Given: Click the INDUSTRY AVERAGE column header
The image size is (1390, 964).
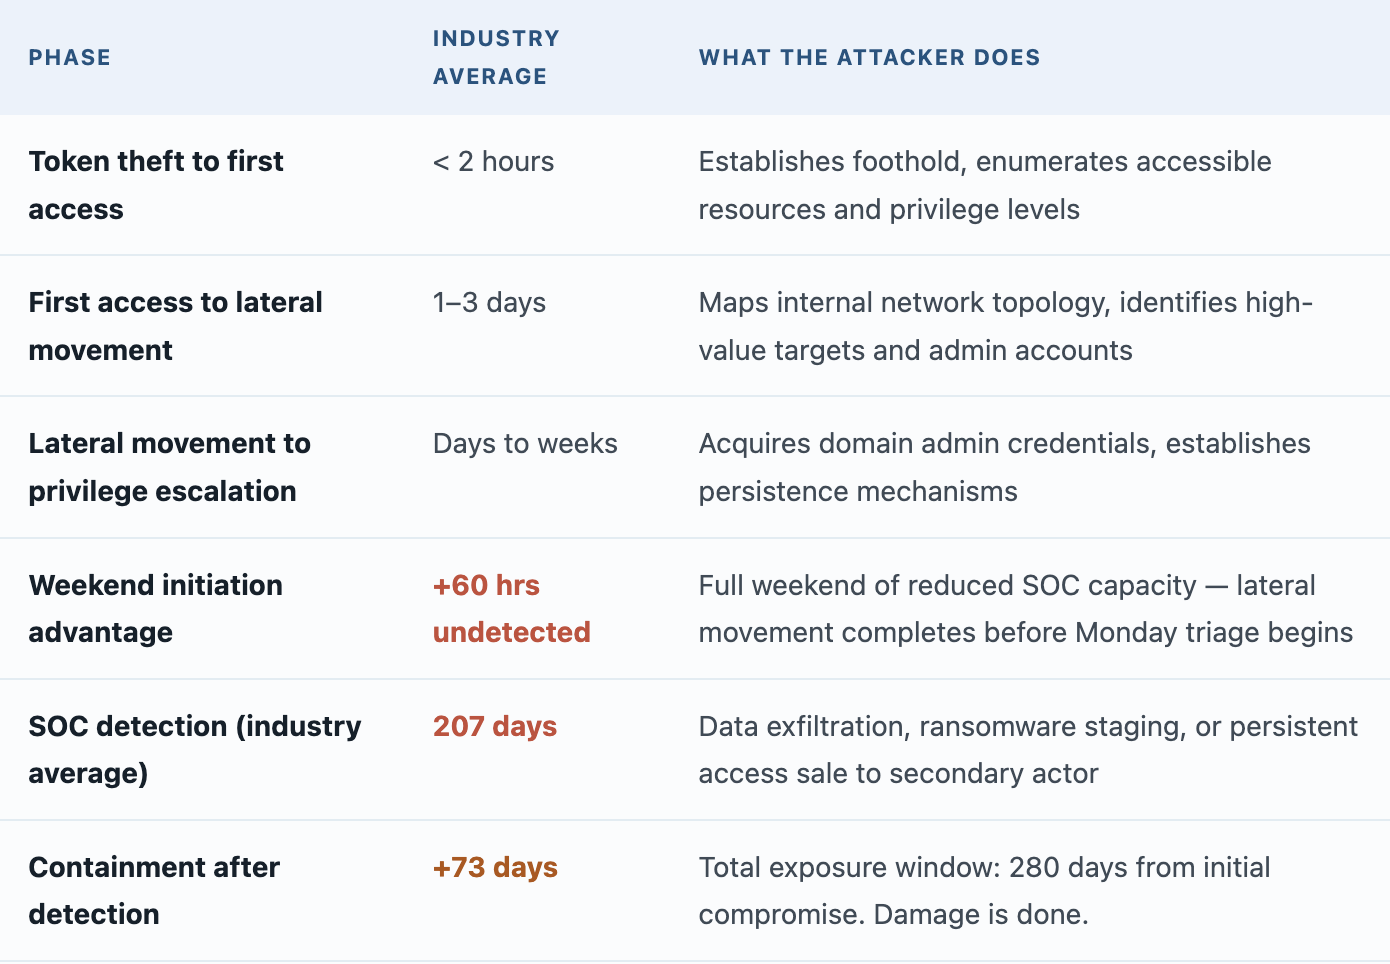Looking at the screenshot, I should [496, 57].
